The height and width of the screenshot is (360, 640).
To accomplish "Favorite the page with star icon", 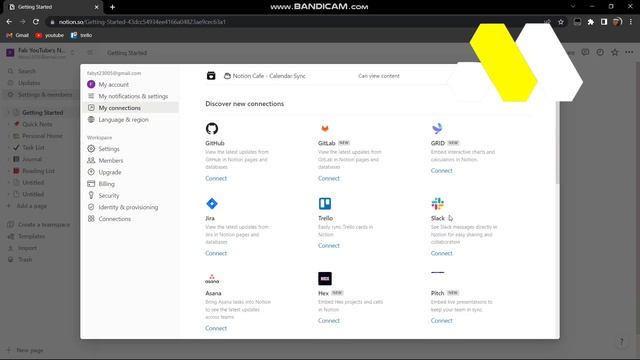I will [x=615, y=52].
